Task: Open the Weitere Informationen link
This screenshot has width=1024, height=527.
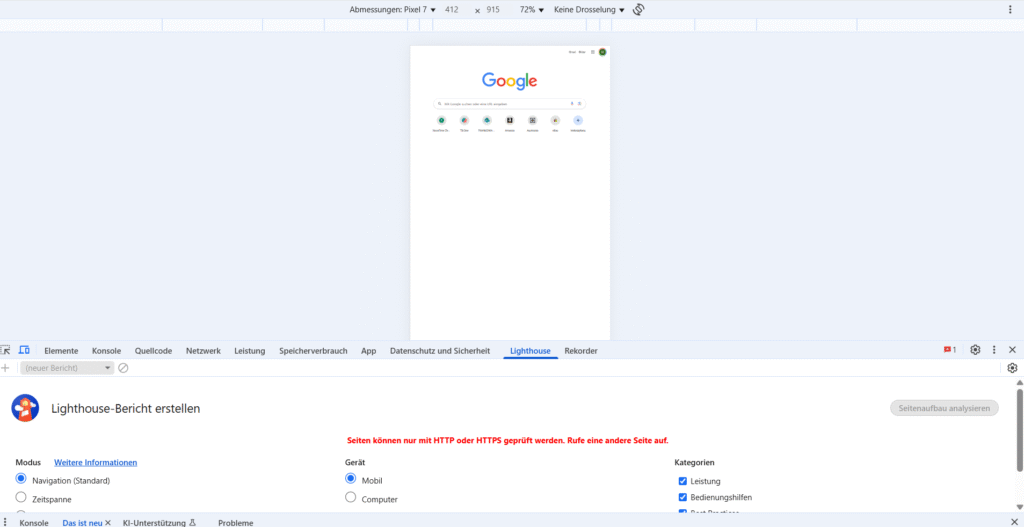Action: 95,462
